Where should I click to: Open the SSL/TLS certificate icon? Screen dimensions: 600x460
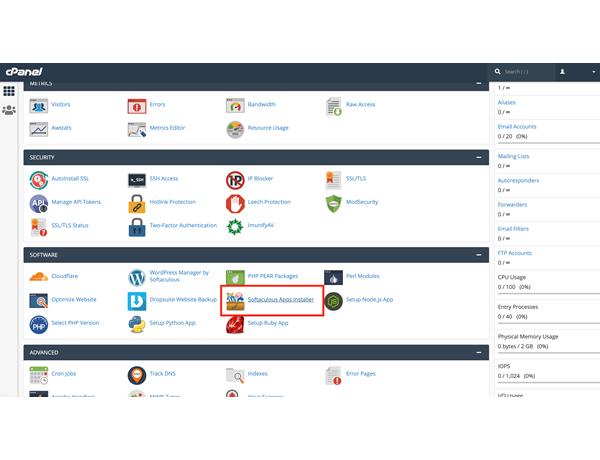coord(333,180)
